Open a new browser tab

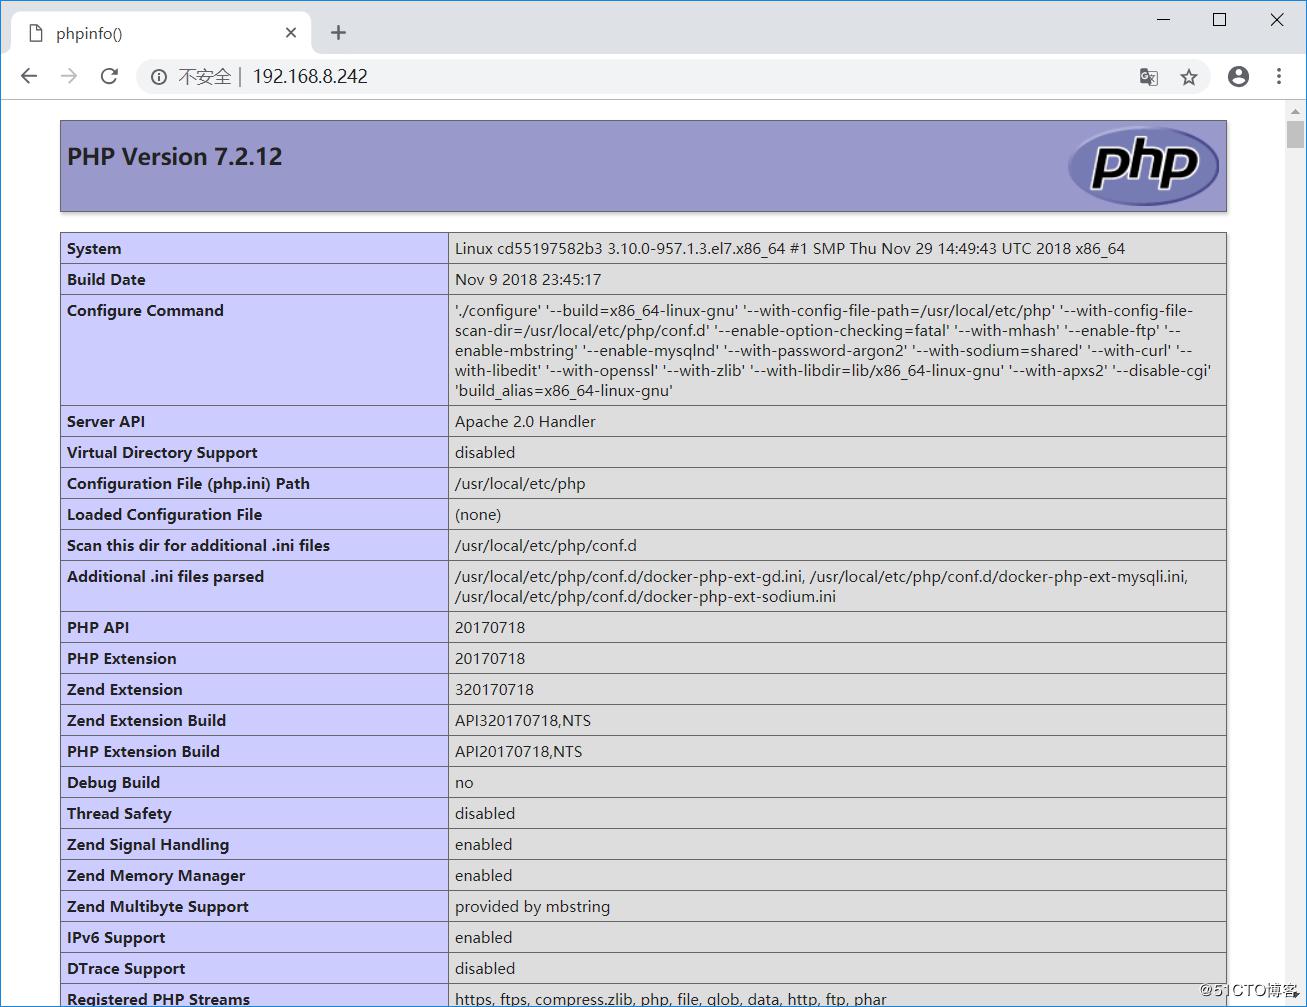pos(338,33)
